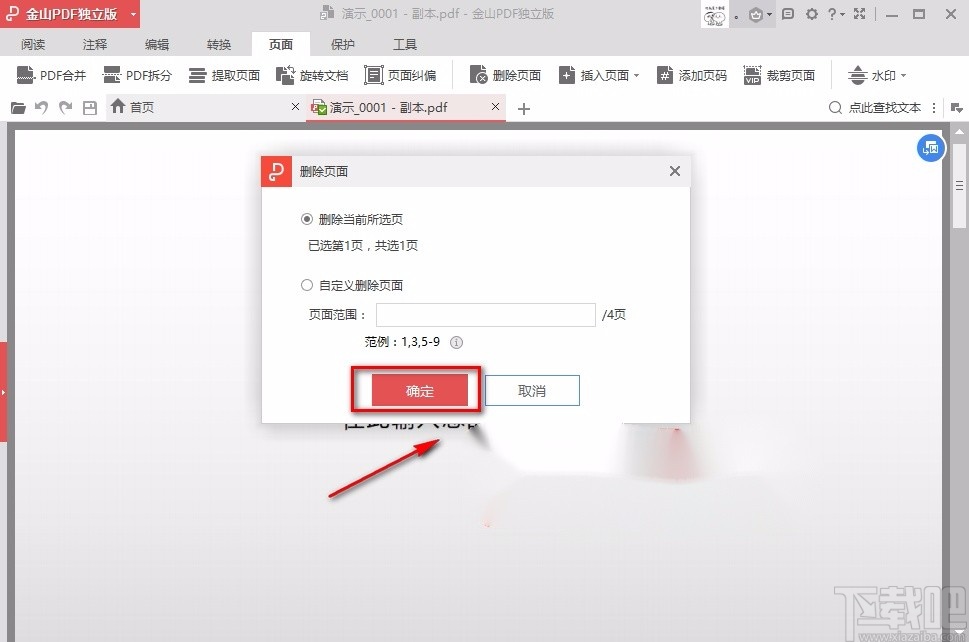The width and height of the screenshot is (969, 642).
Task: Click the 提取页面 extract pages icon
Action: pos(224,74)
